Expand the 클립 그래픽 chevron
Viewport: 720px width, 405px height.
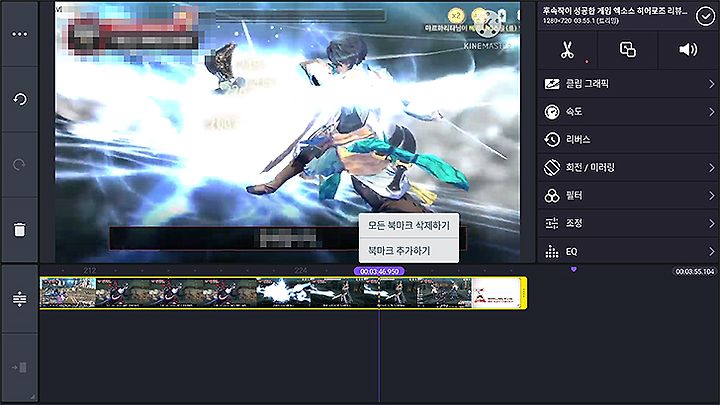pyautogui.click(x=711, y=84)
